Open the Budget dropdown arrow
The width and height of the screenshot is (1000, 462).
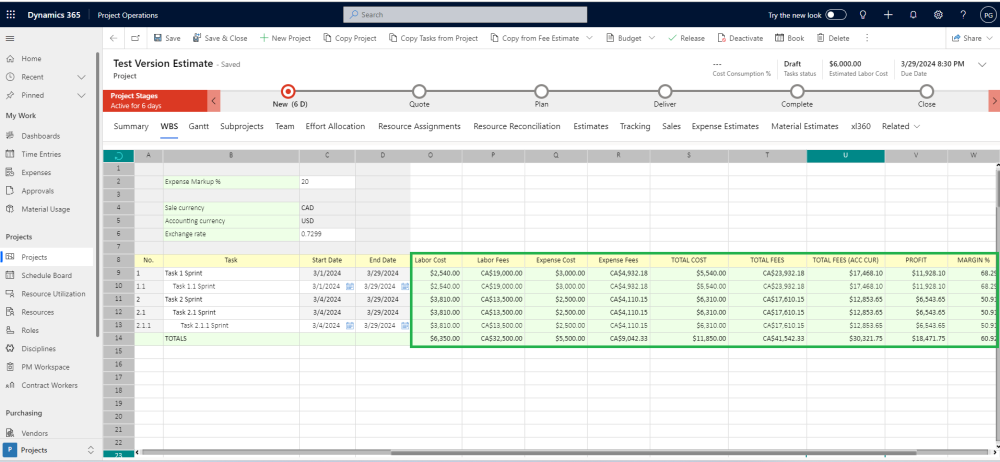[652, 38]
